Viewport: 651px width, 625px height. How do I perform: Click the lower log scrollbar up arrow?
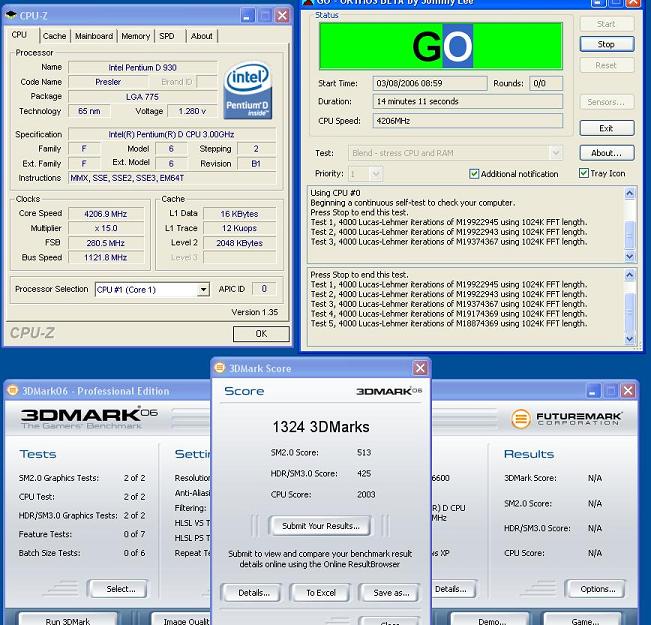[x=629, y=275]
